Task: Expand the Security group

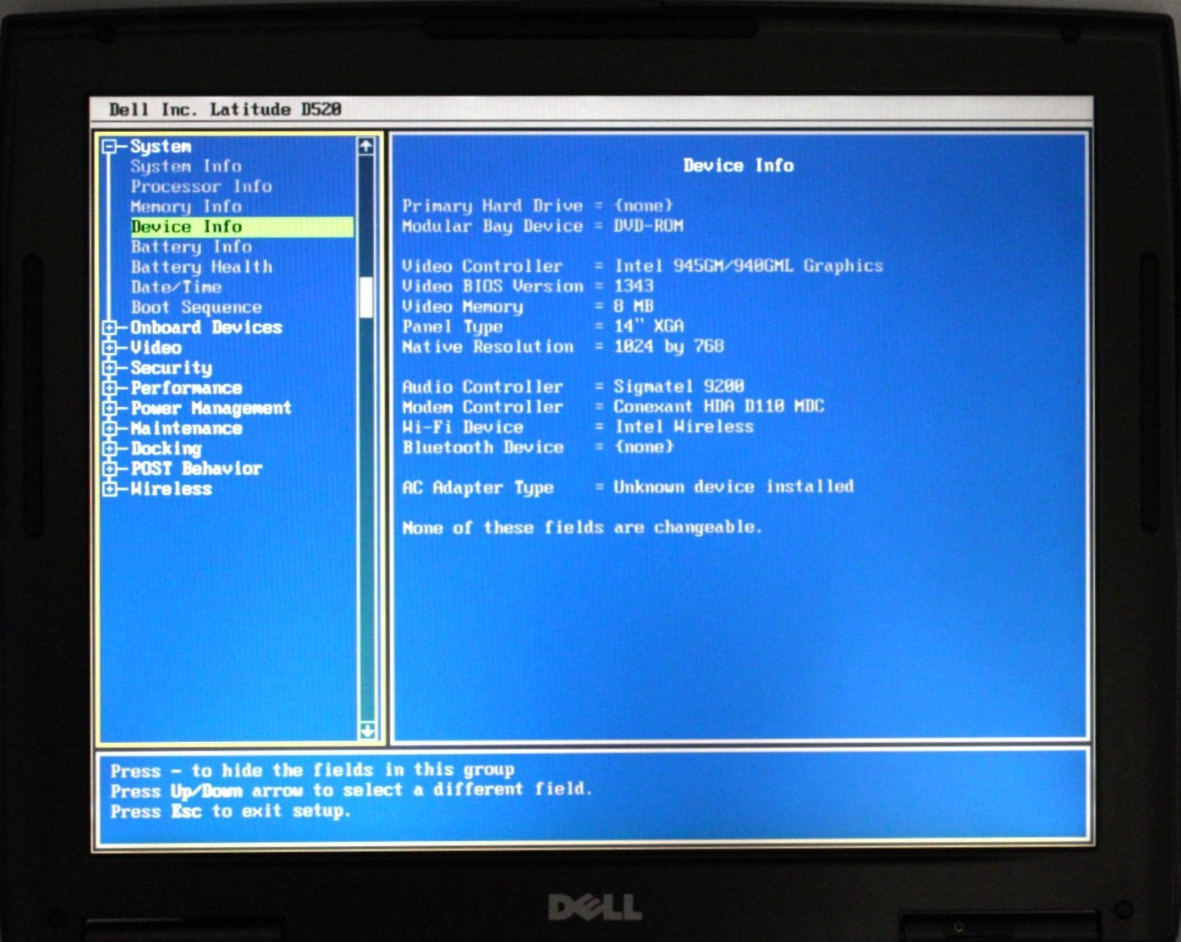Action: pos(110,368)
